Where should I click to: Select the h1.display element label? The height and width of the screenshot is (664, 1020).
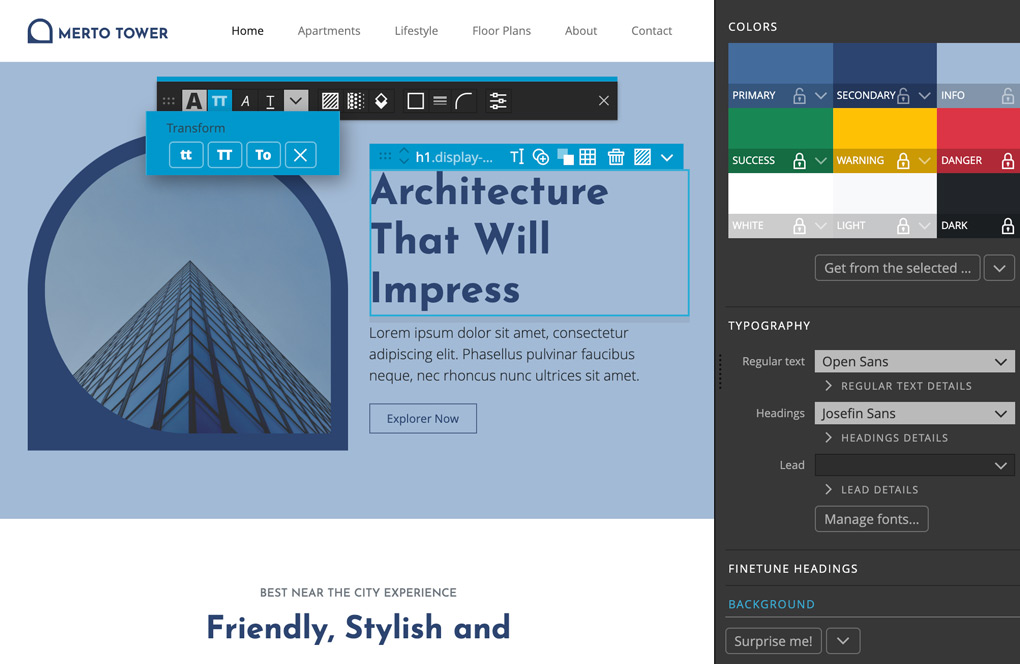click(x=454, y=157)
